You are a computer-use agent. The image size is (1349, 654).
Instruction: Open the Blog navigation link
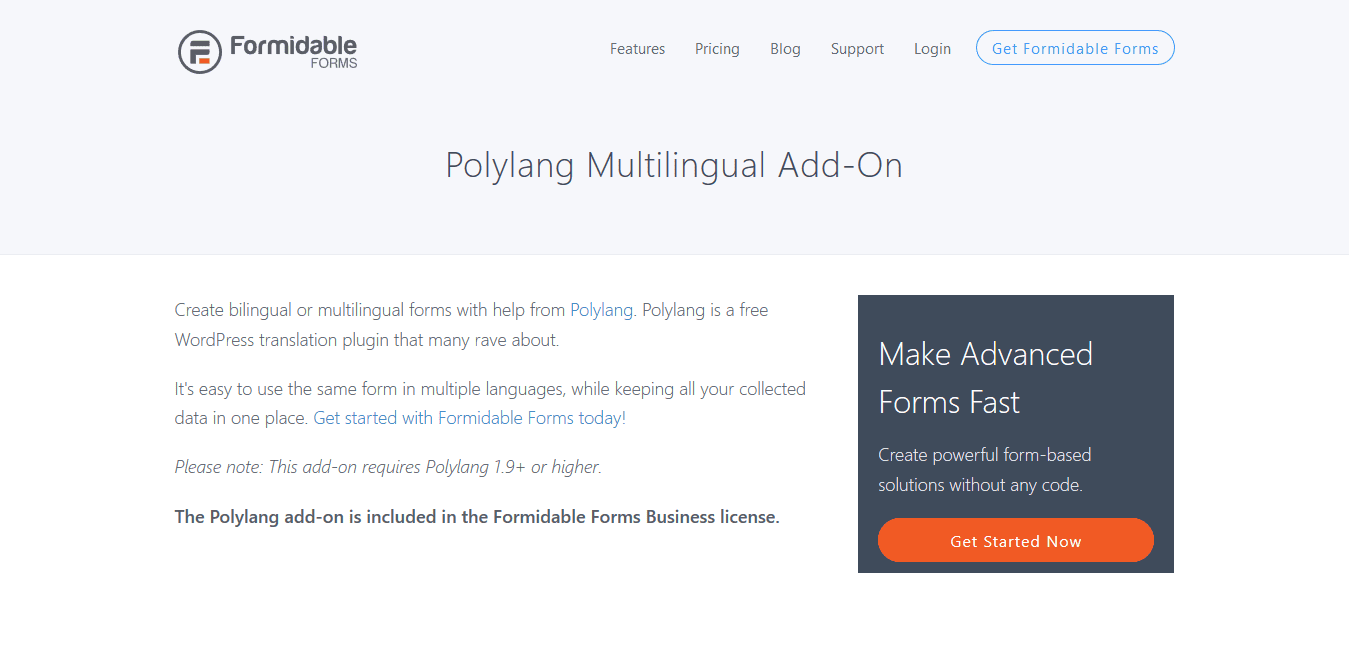click(785, 49)
